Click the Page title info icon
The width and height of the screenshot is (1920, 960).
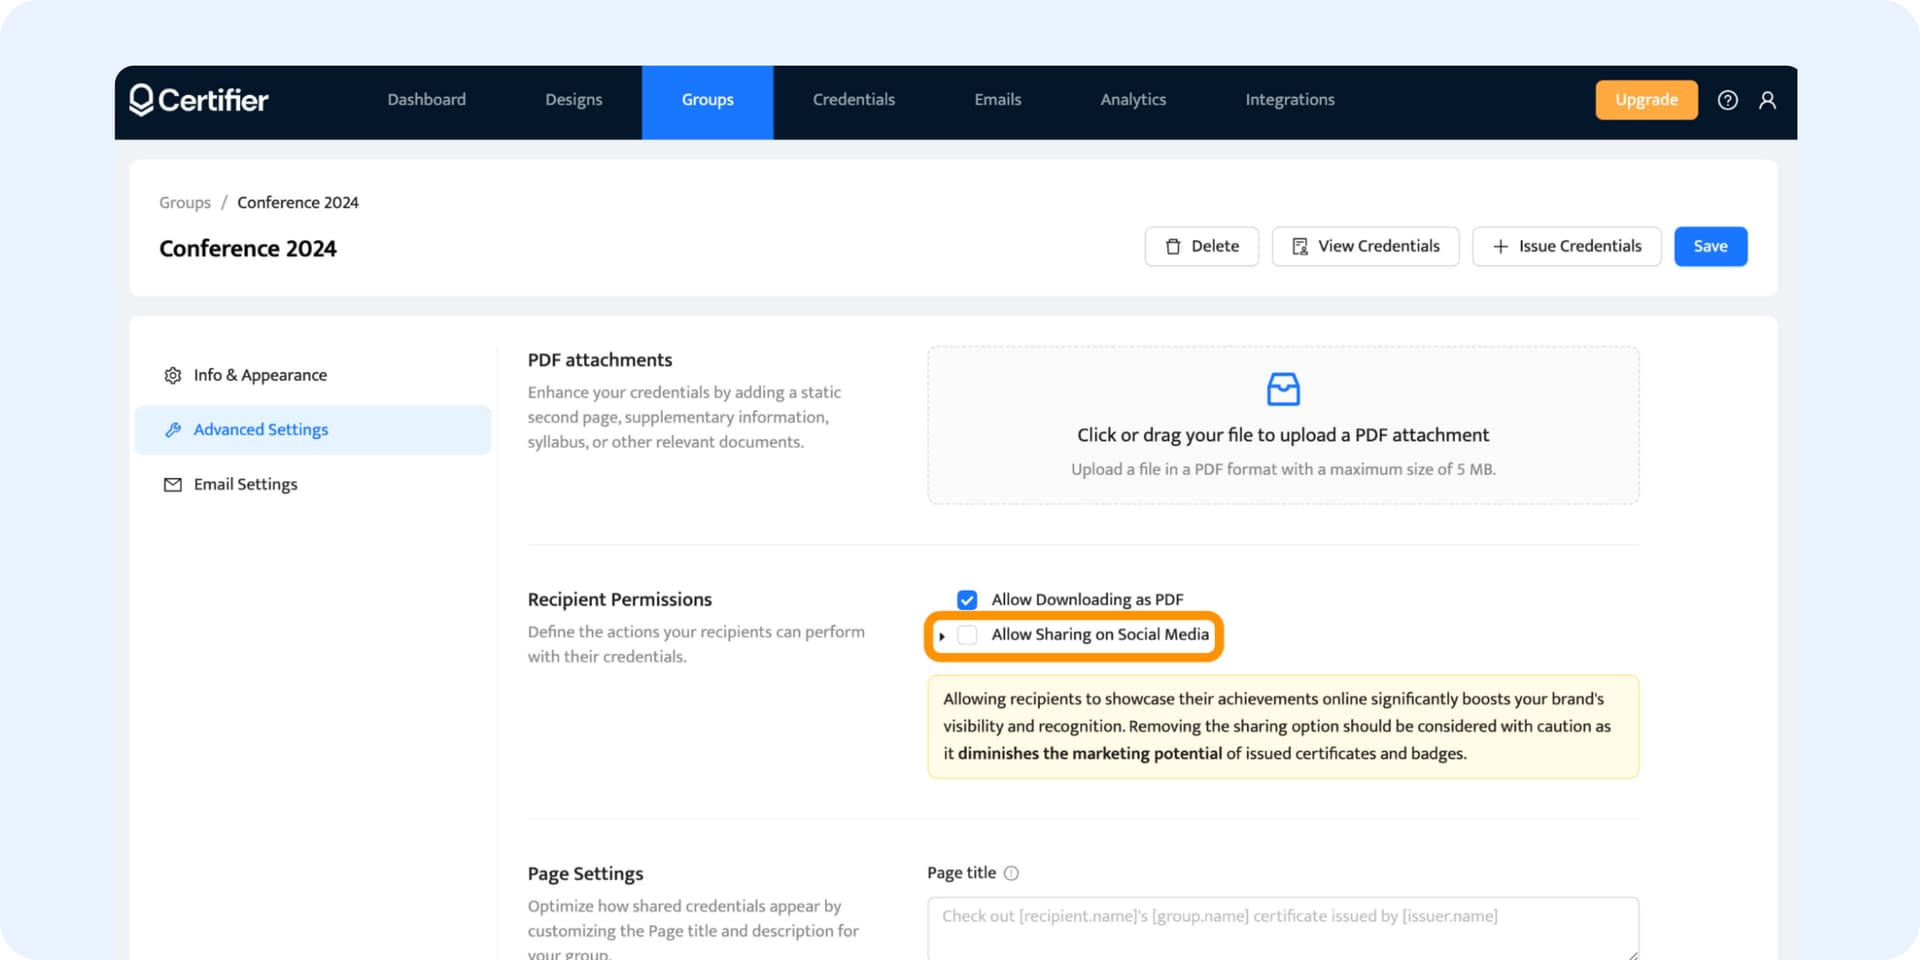pos(1011,873)
